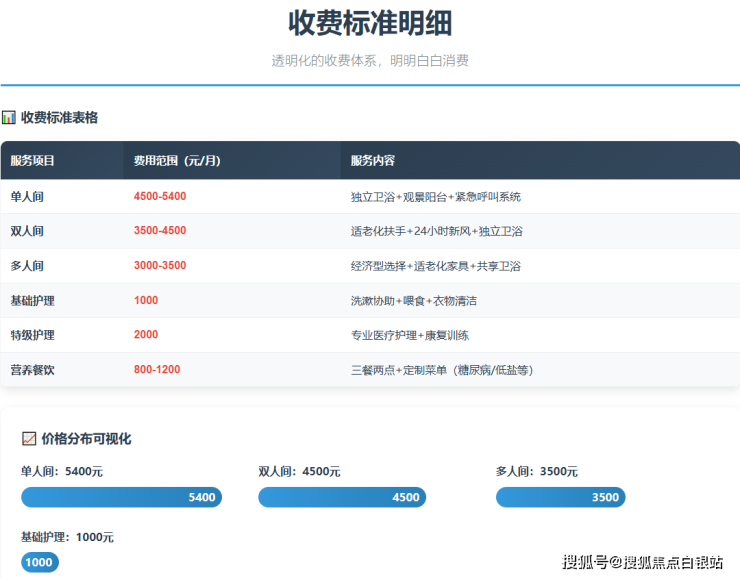Click the red 3000-3500 price value
This screenshot has width=740, height=578.
point(160,266)
